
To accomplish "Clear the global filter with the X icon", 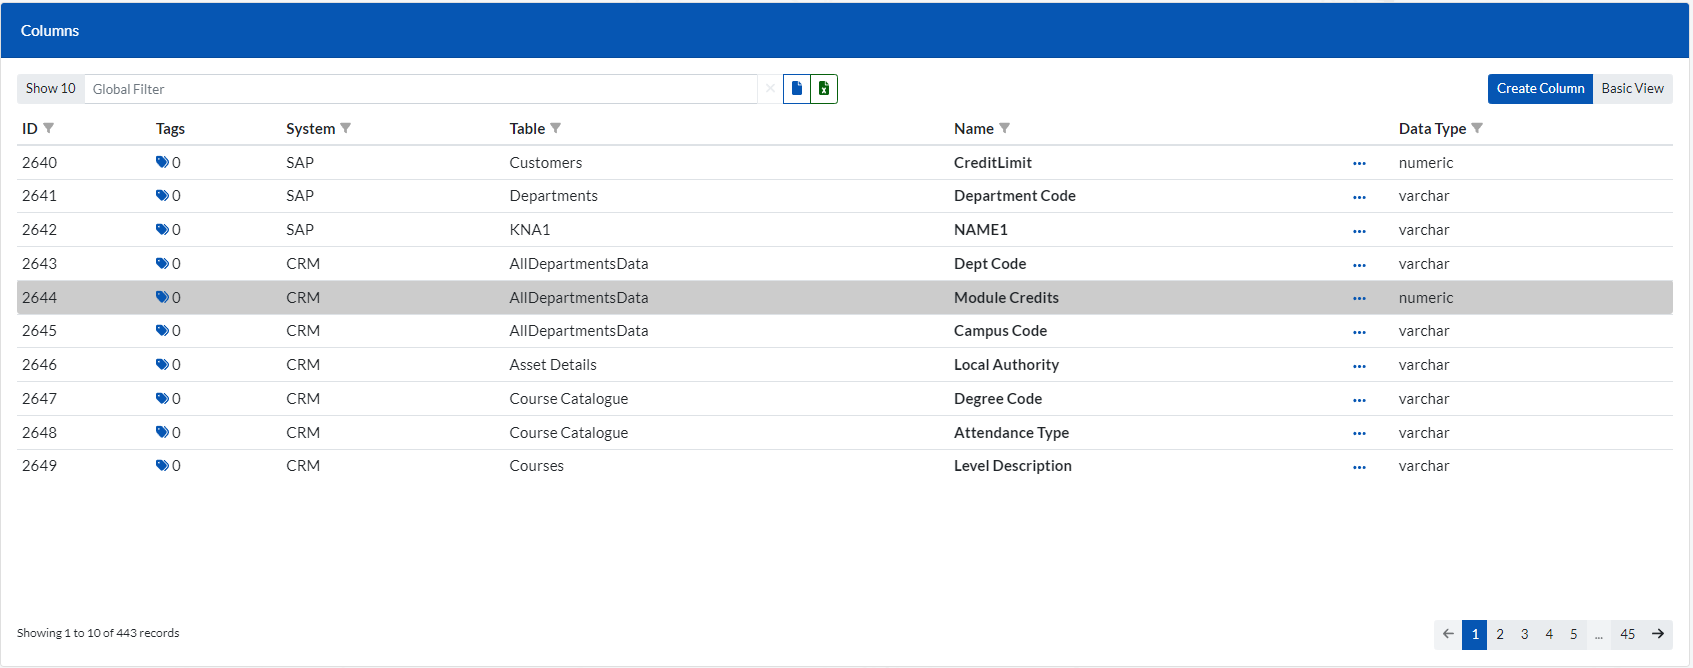I will [770, 89].
